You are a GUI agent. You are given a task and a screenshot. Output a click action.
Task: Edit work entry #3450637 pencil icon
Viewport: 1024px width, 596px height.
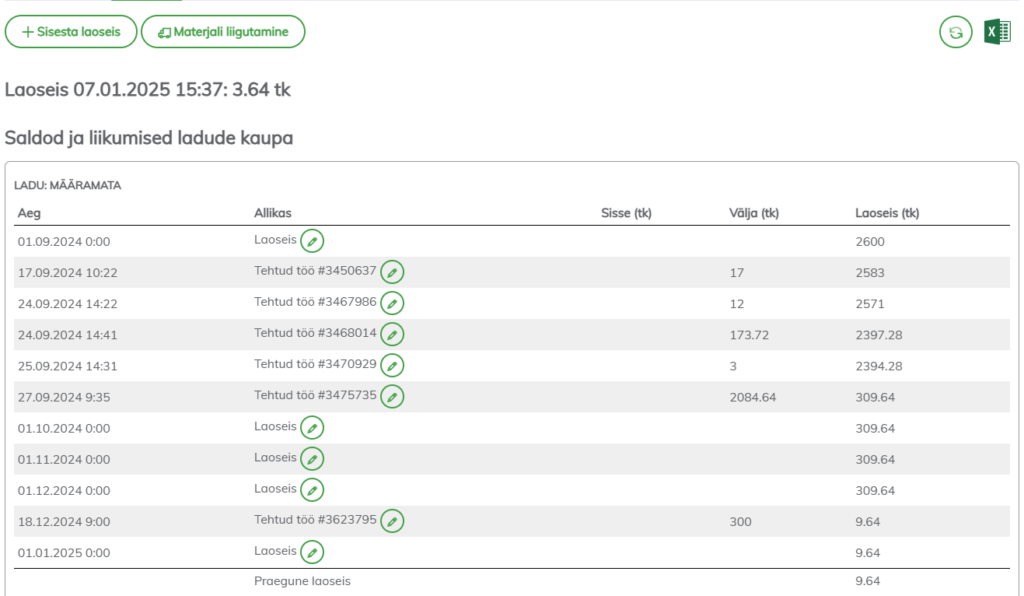pos(393,272)
